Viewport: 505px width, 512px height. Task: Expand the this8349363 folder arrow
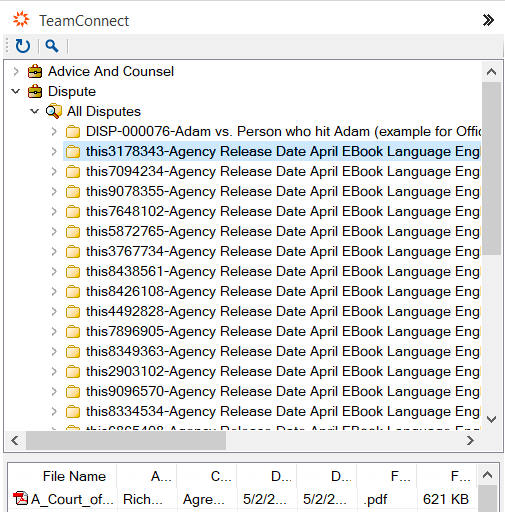coord(54,351)
